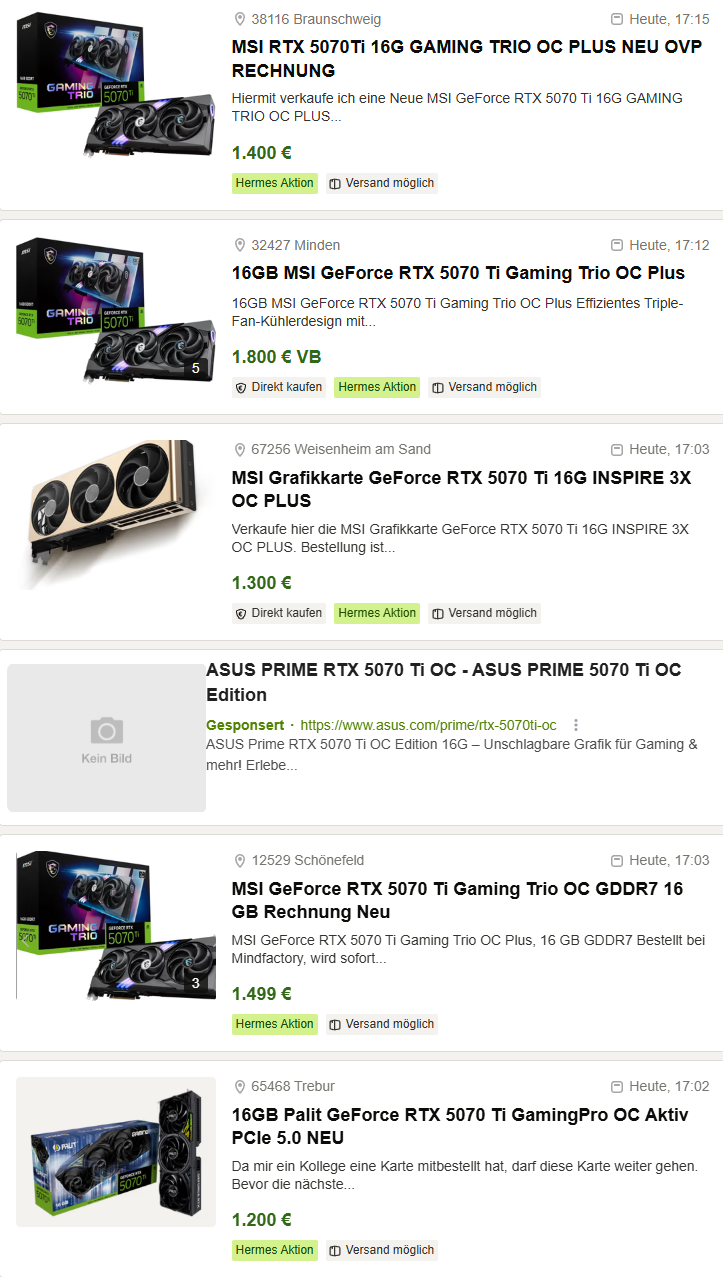Open the MSI RTX 5070Ti GAMING TRIO OC PLUS NEU OVP listing
This screenshot has height=1277, width=723.
pyautogui.click(x=467, y=59)
